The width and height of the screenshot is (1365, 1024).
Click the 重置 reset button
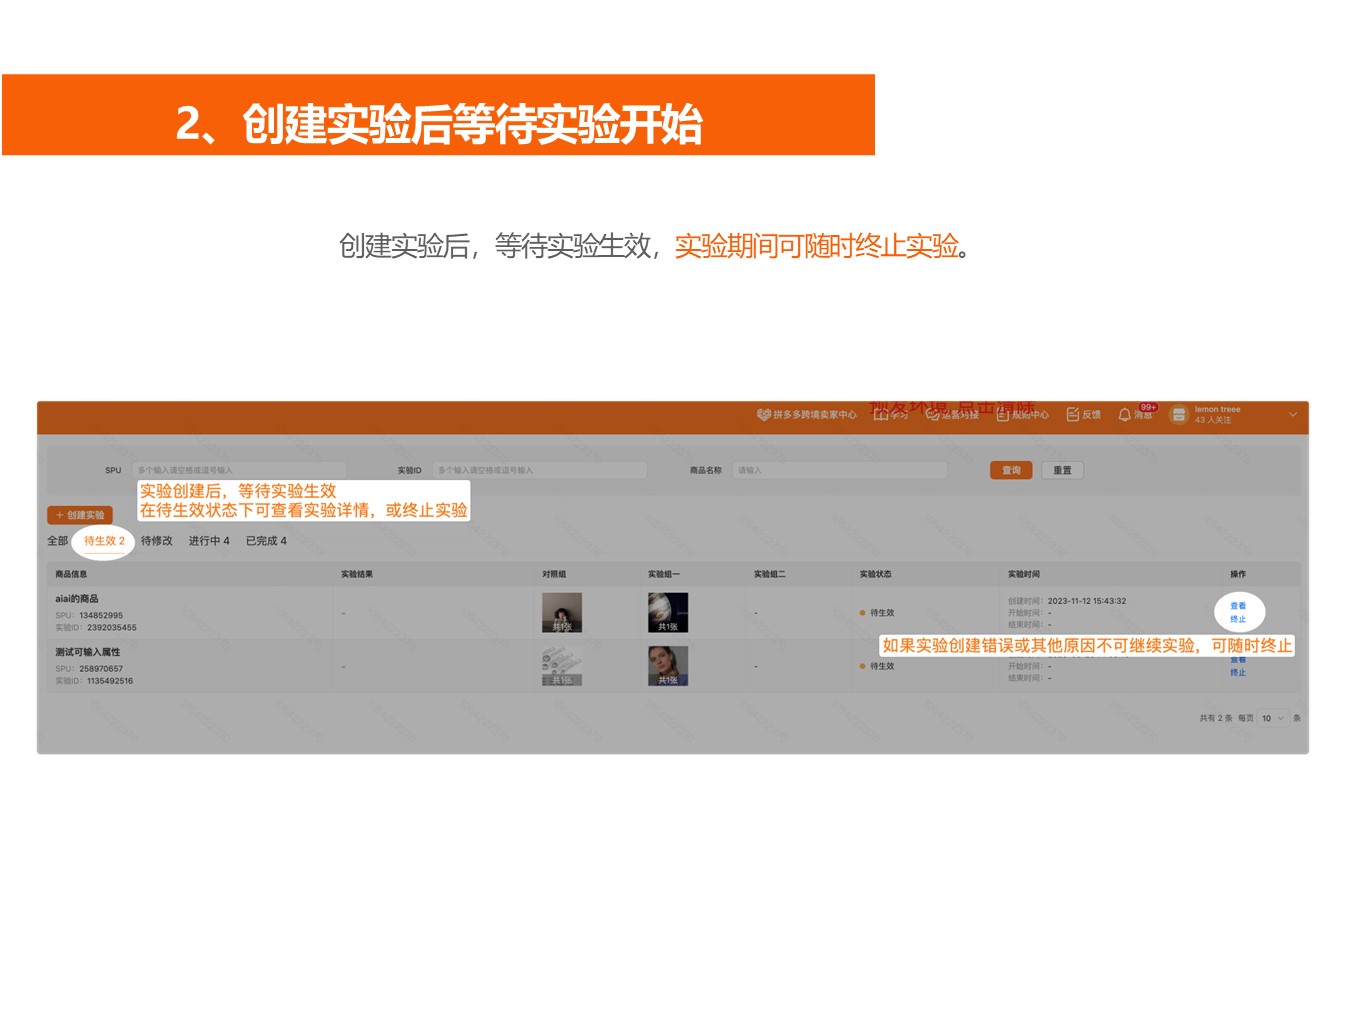point(1062,470)
